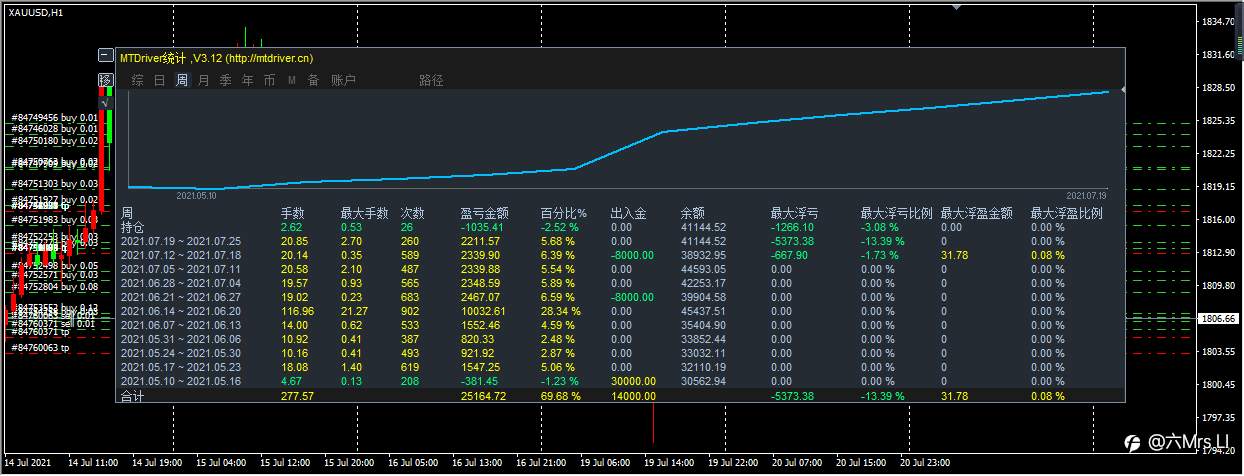1244x476 pixels.
Task: Open the 备 notes tab
Action: tap(313, 80)
